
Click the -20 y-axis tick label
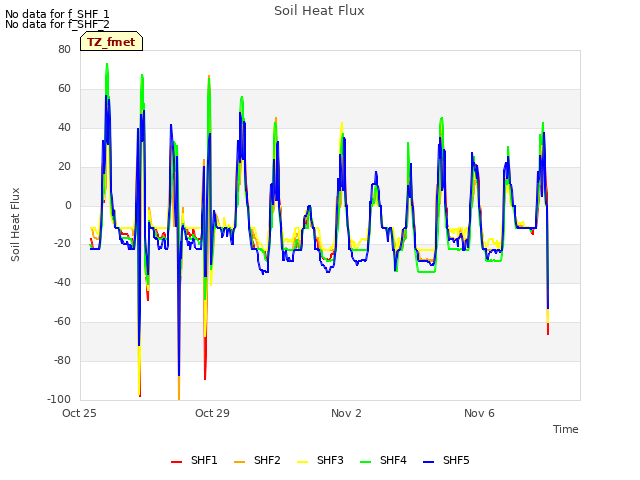tap(62, 244)
